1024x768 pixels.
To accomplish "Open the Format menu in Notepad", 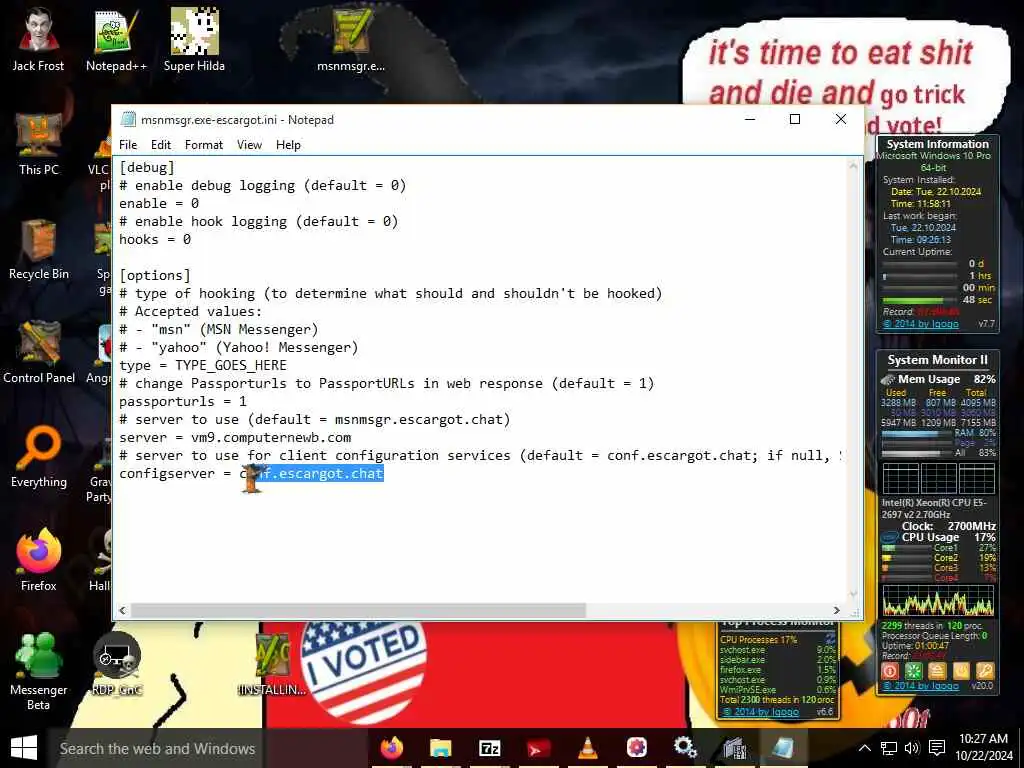I will pos(204,145).
